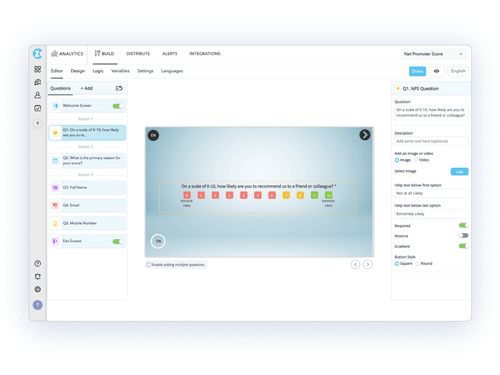
Task: Switch to the Editor sub-tab
Action: click(57, 71)
